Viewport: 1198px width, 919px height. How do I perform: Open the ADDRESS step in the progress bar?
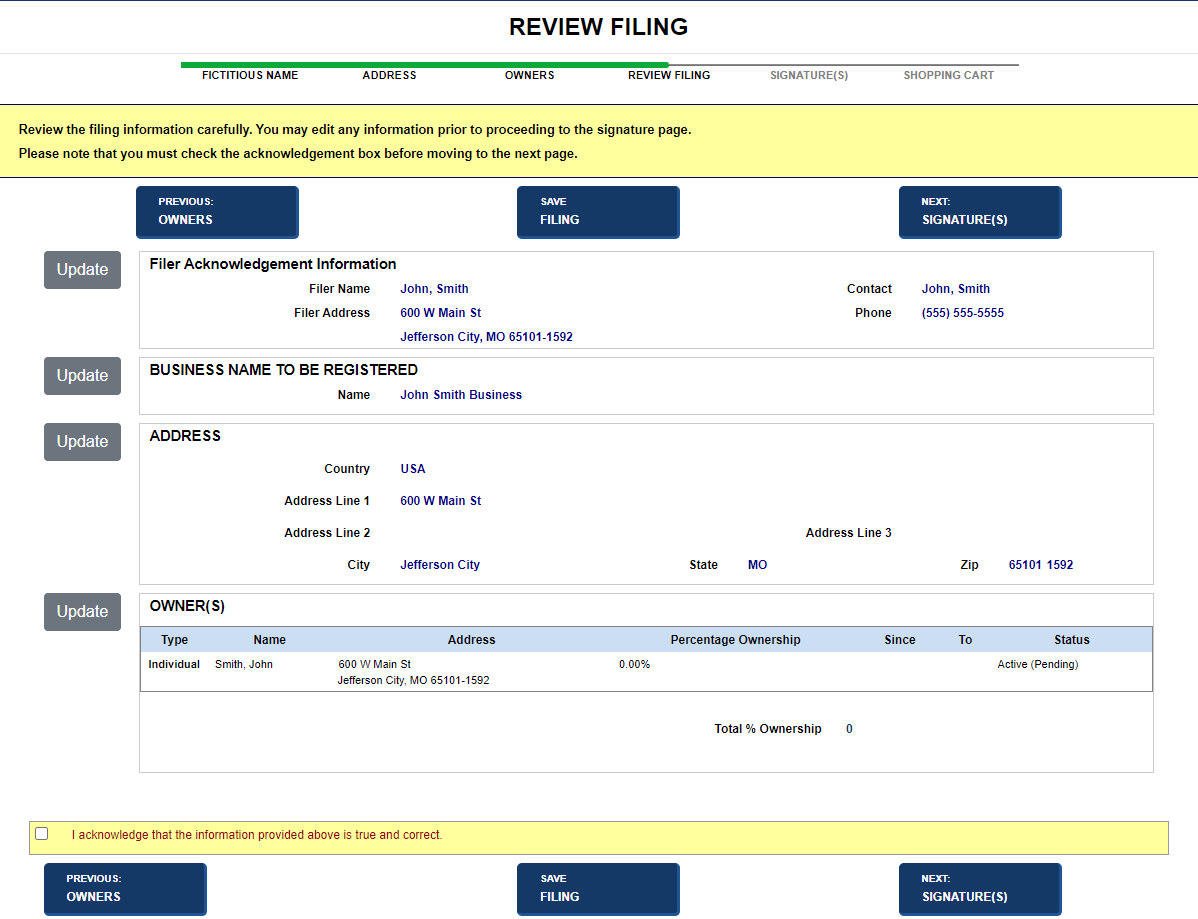[x=389, y=75]
